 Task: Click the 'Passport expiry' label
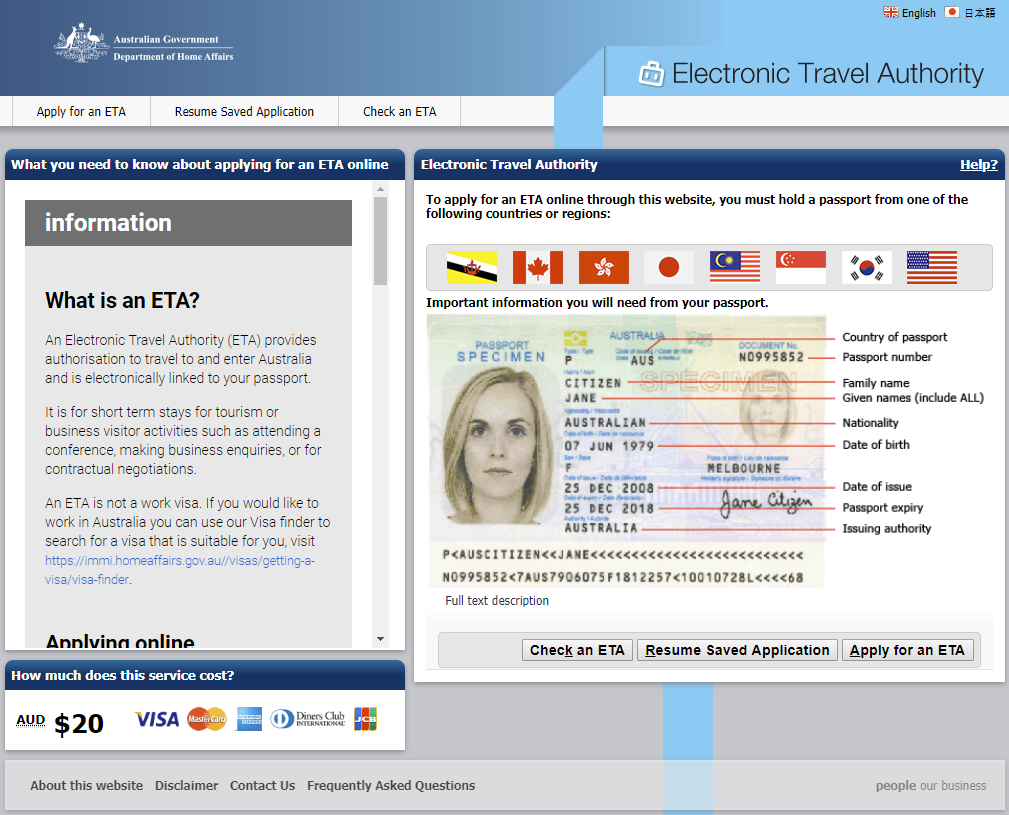click(883, 508)
